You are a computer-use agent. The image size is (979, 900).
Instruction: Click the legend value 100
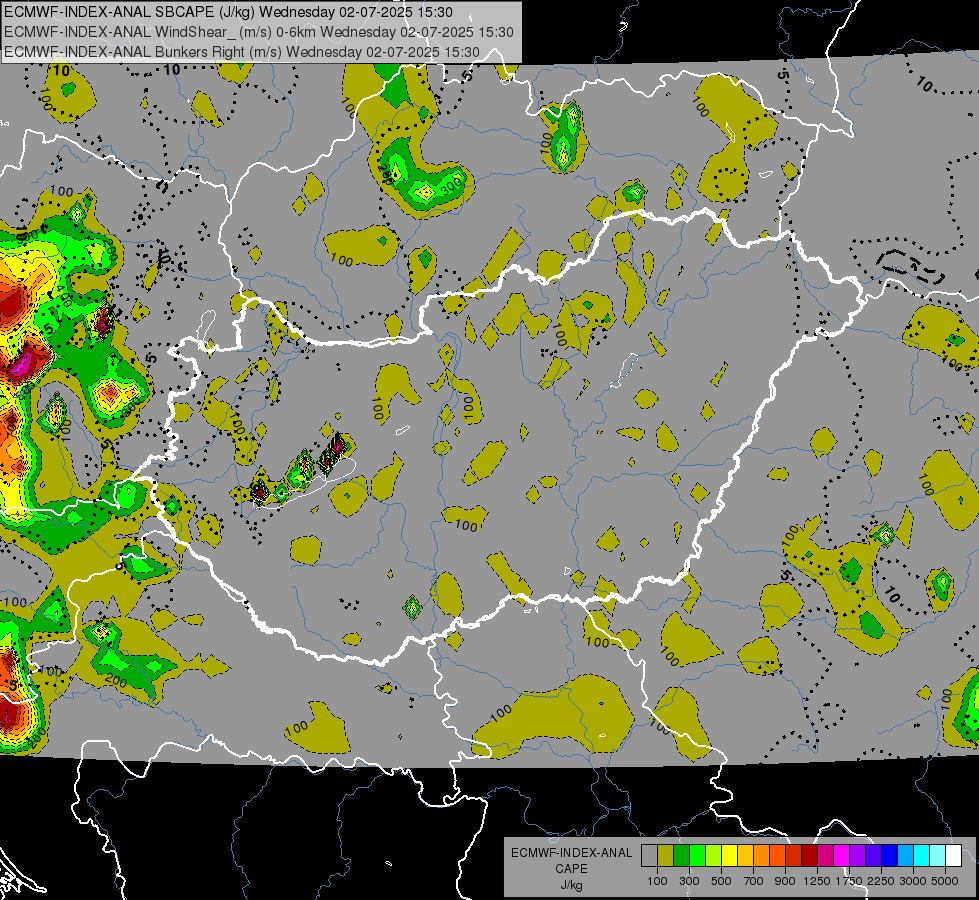(x=657, y=881)
